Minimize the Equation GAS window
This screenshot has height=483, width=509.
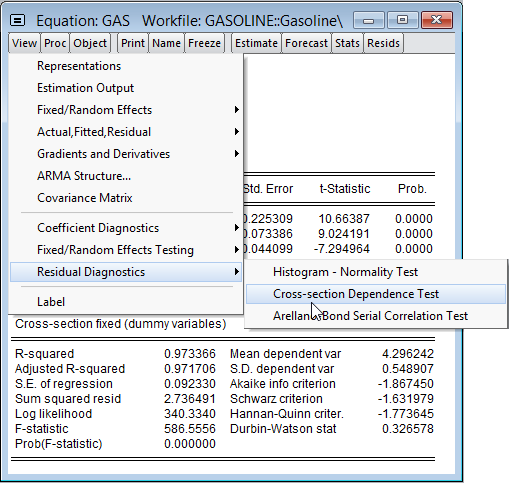pos(368,20)
